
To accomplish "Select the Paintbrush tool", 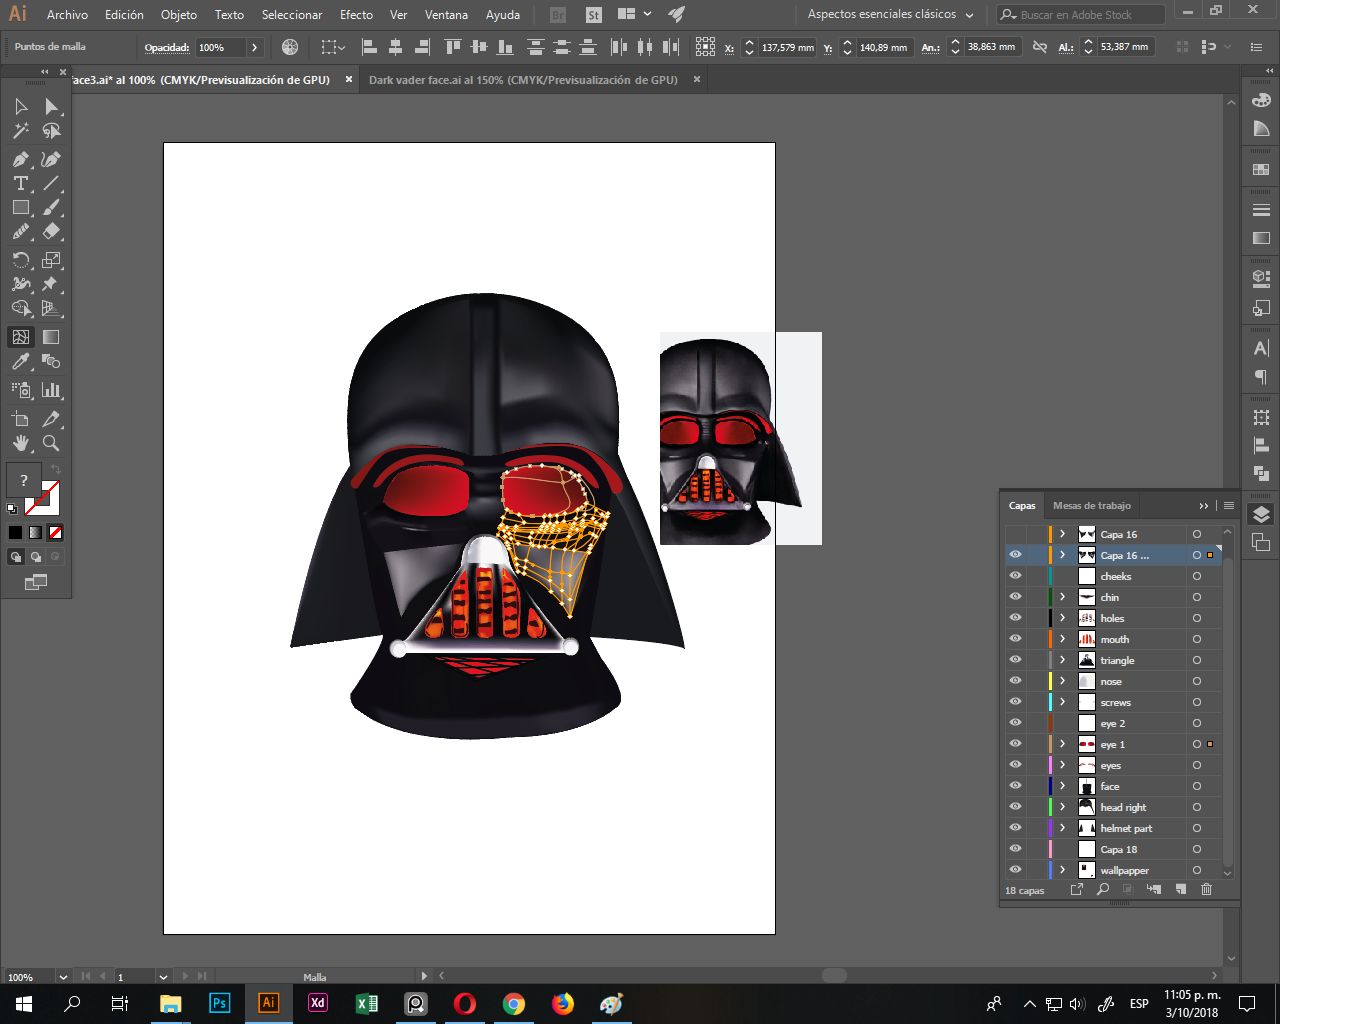I will tap(51, 207).
